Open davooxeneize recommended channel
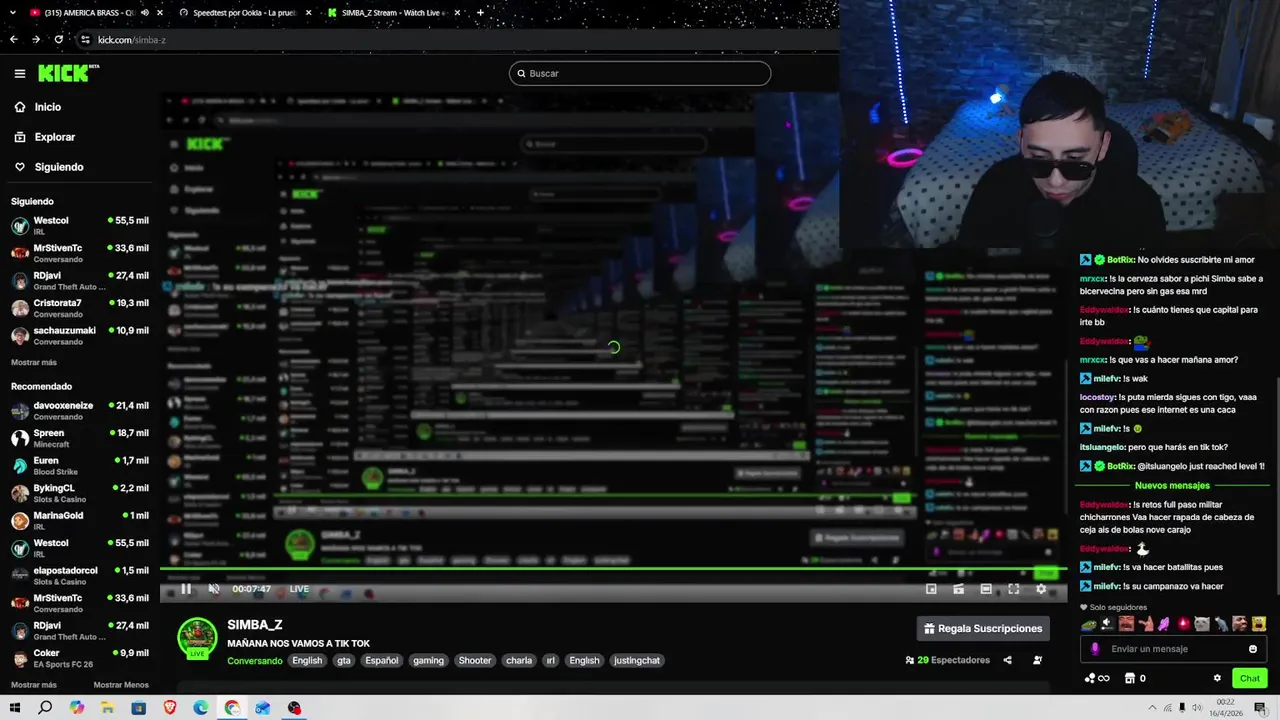1280x720 pixels. pos(80,411)
